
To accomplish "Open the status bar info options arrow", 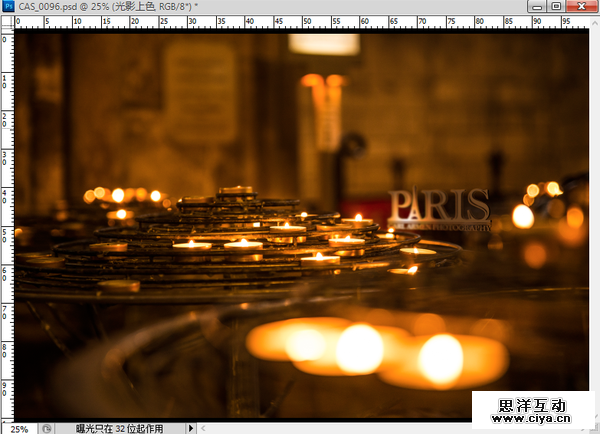I will [191, 427].
